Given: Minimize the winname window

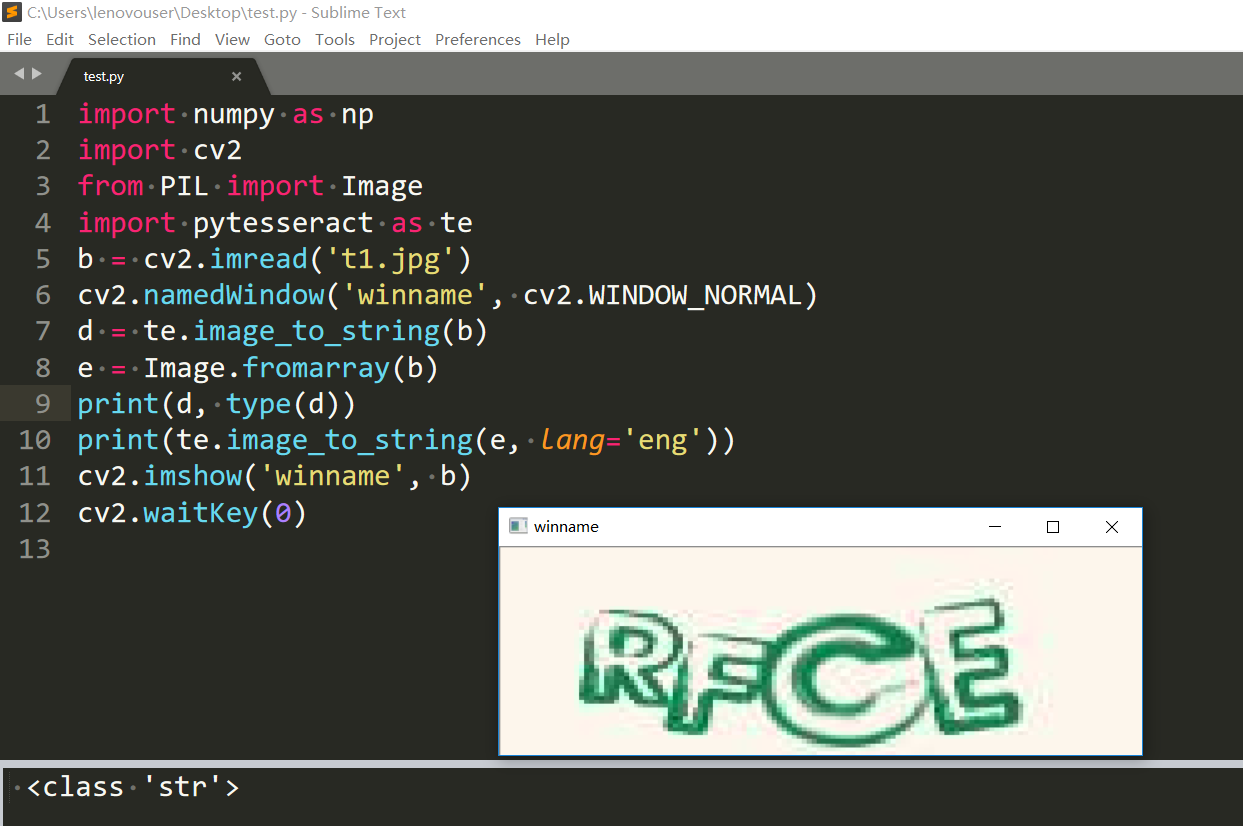Looking at the screenshot, I should coord(995,527).
